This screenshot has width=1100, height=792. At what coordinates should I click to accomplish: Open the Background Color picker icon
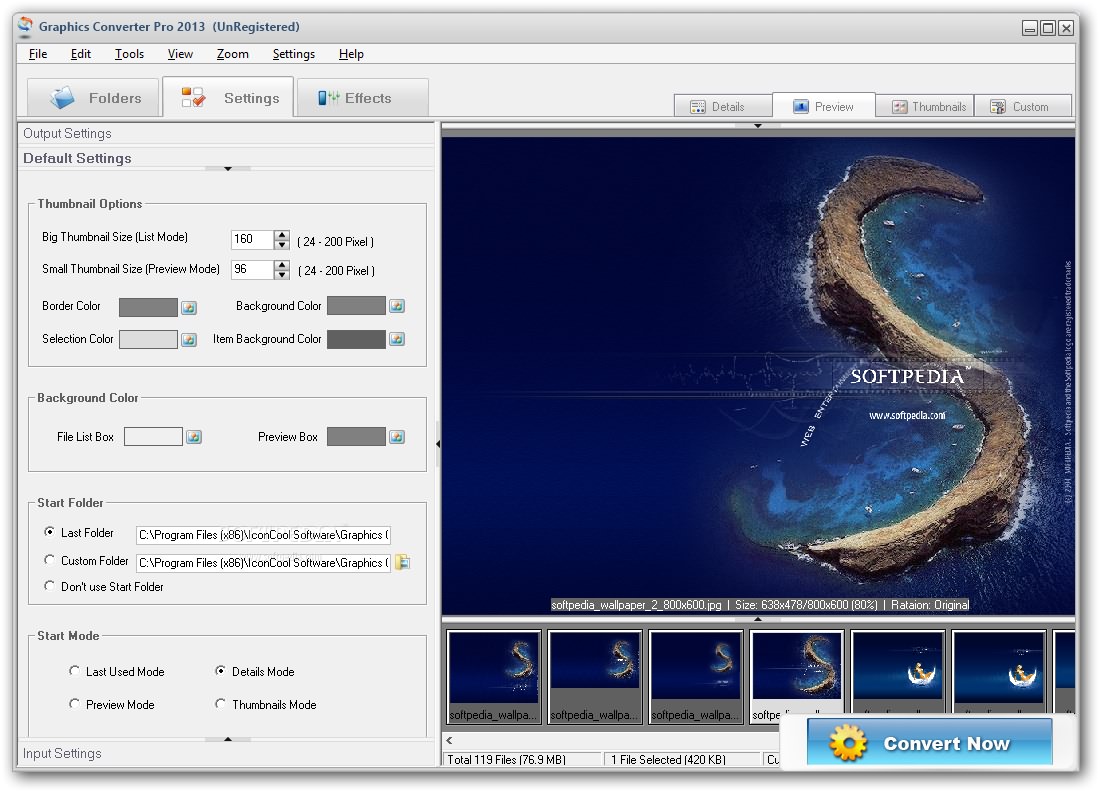tap(396, 306)
